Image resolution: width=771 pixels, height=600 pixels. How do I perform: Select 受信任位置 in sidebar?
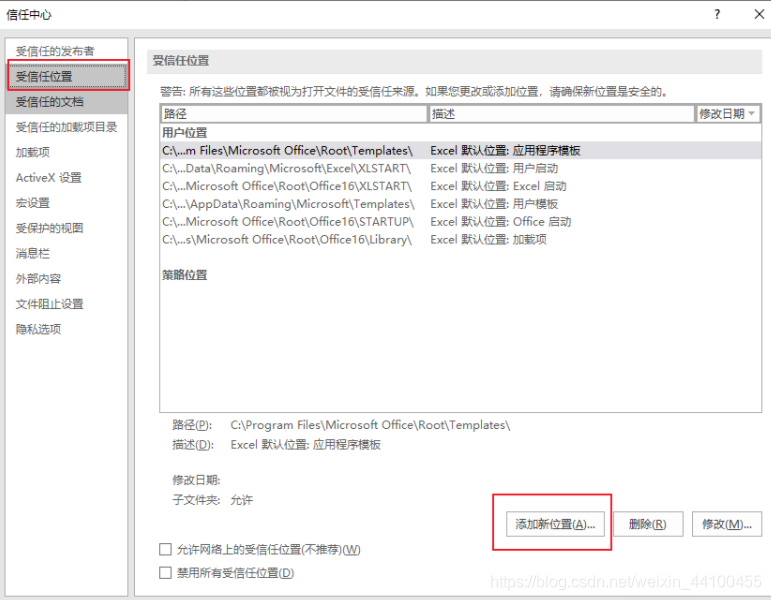(68, 76)
